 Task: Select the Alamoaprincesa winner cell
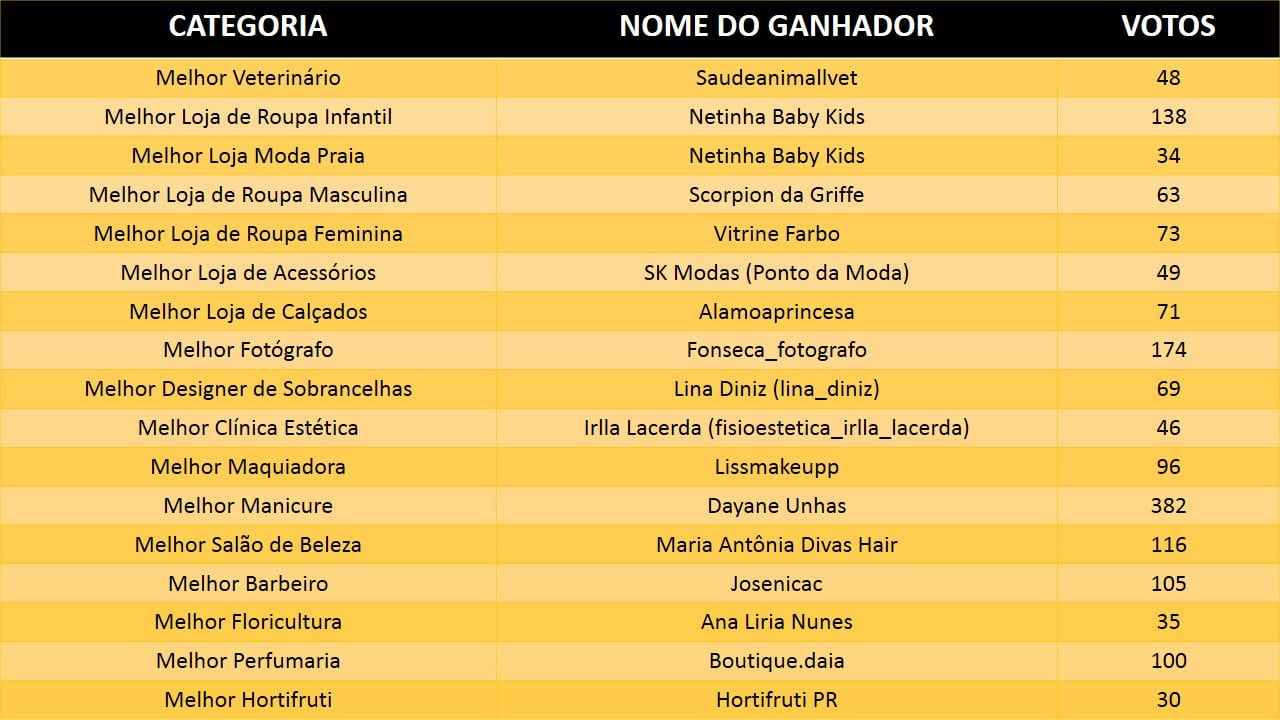coord(776,312)
